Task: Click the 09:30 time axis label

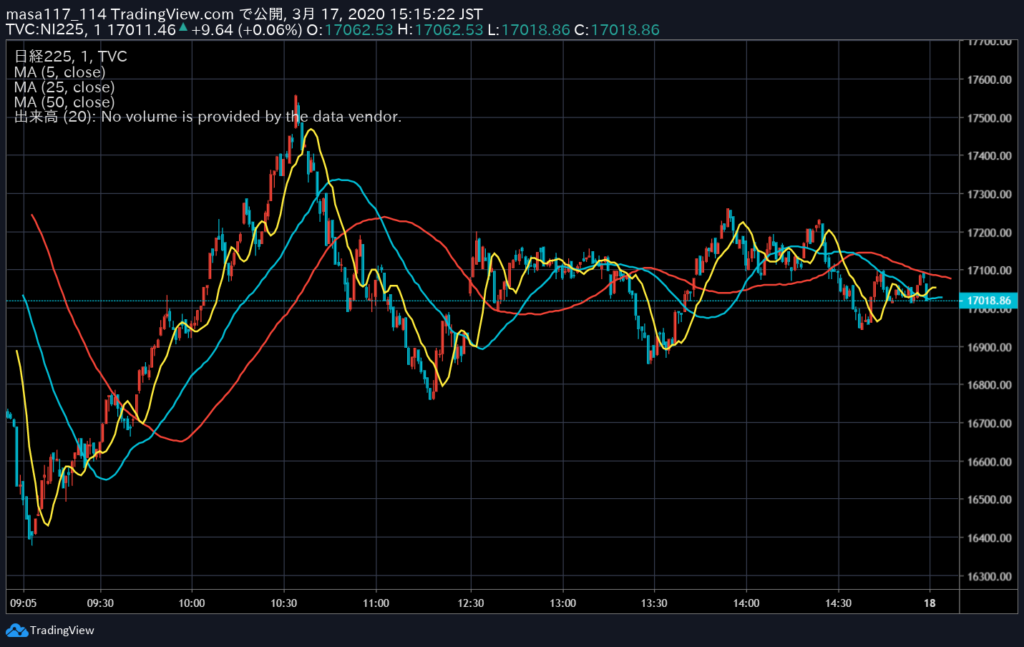Action: coord(100,603)
